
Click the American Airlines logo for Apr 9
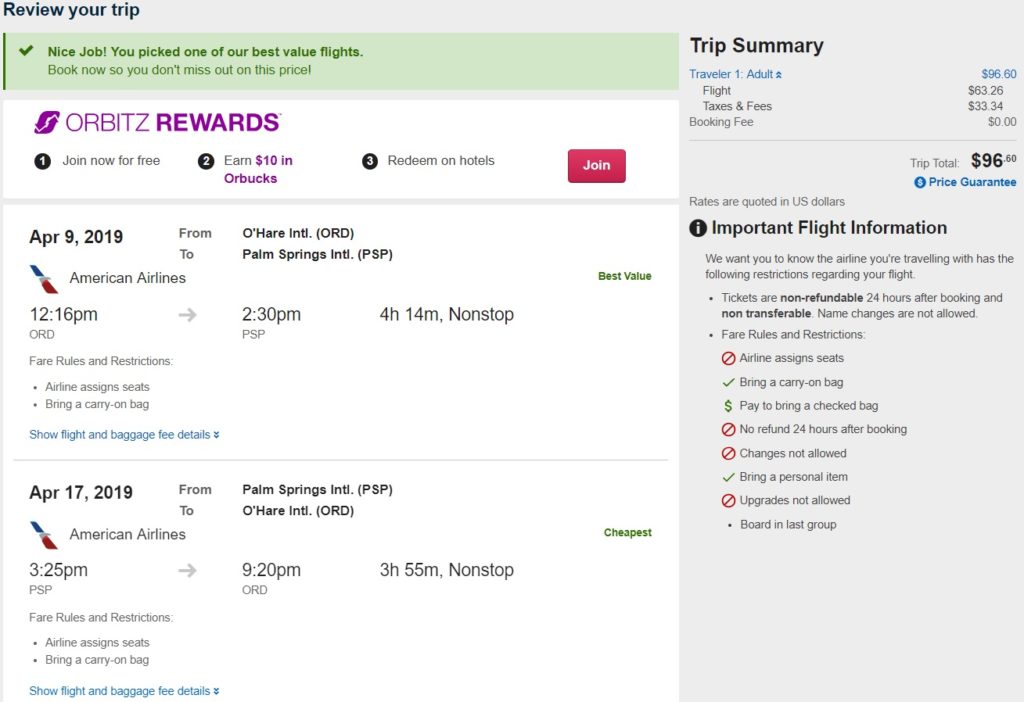[x=44, y=279]
